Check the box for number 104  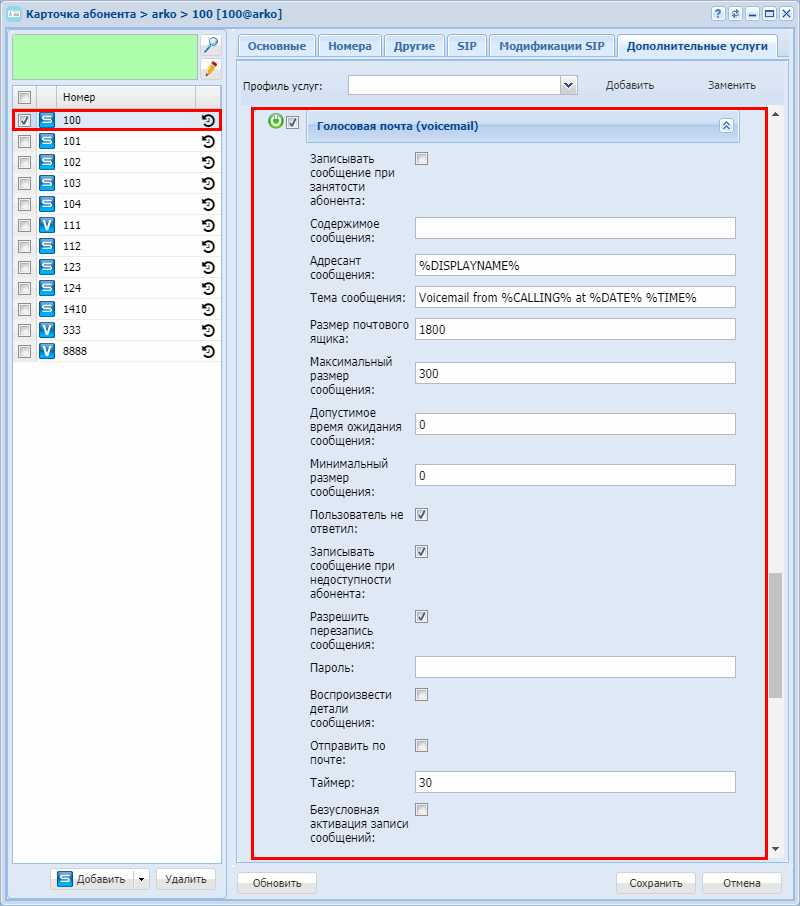25,204
